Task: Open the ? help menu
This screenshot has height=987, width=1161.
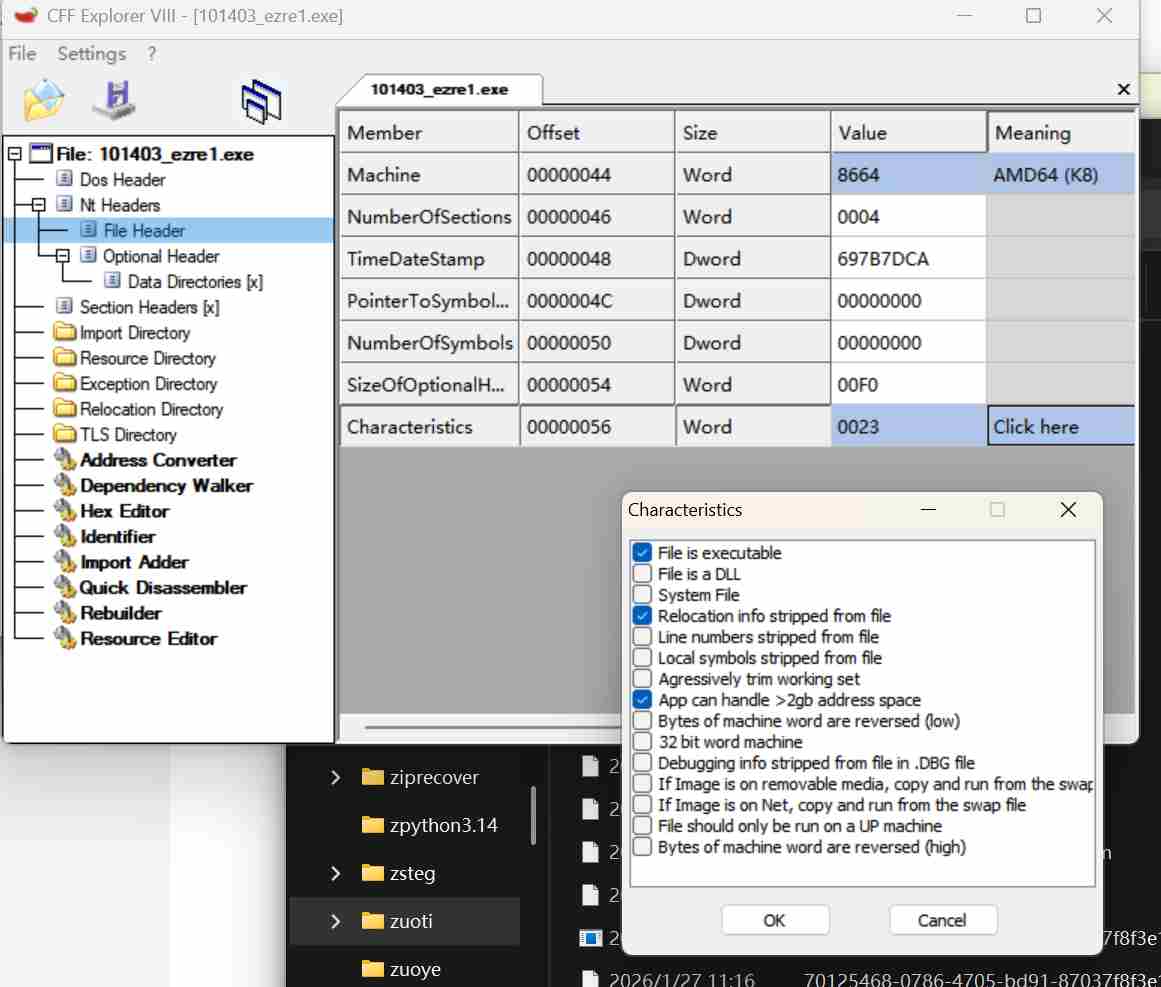Action: tap(152, 53)
